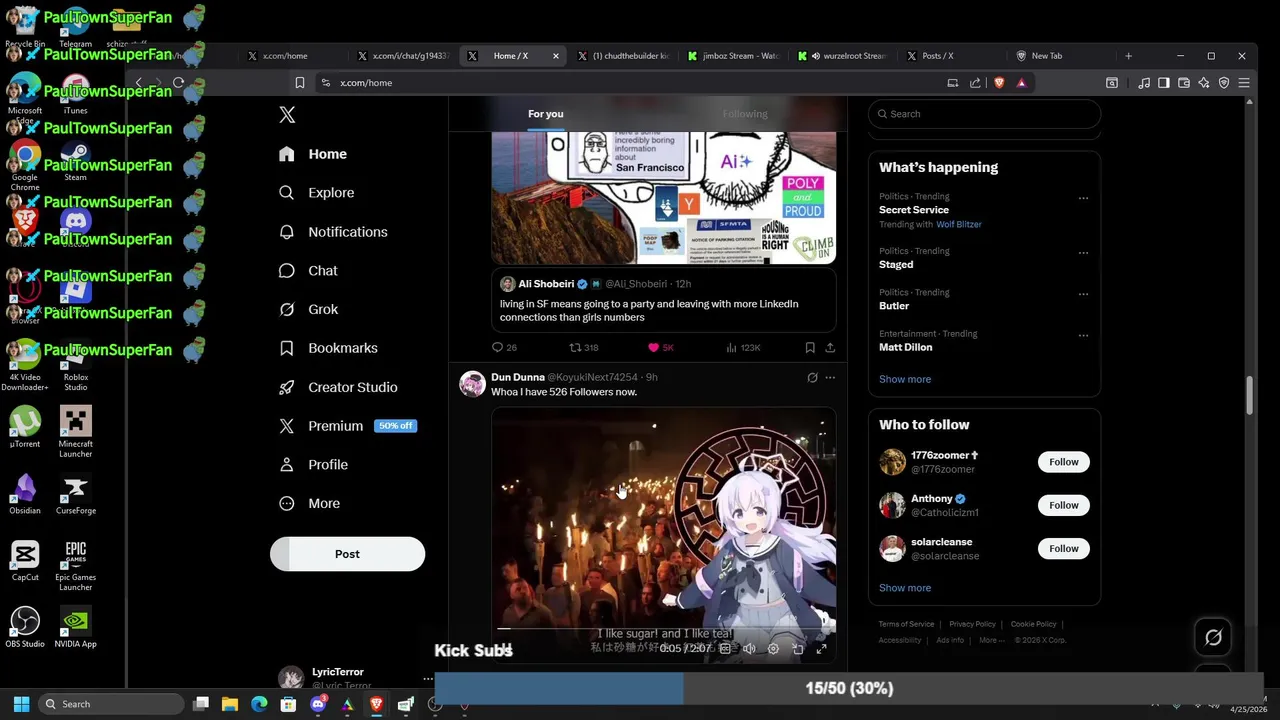The height and width of the screenshot is (720, 1280).
Task: Open Grok explain icon on Dun Dunna post
Action: (812, 378)
